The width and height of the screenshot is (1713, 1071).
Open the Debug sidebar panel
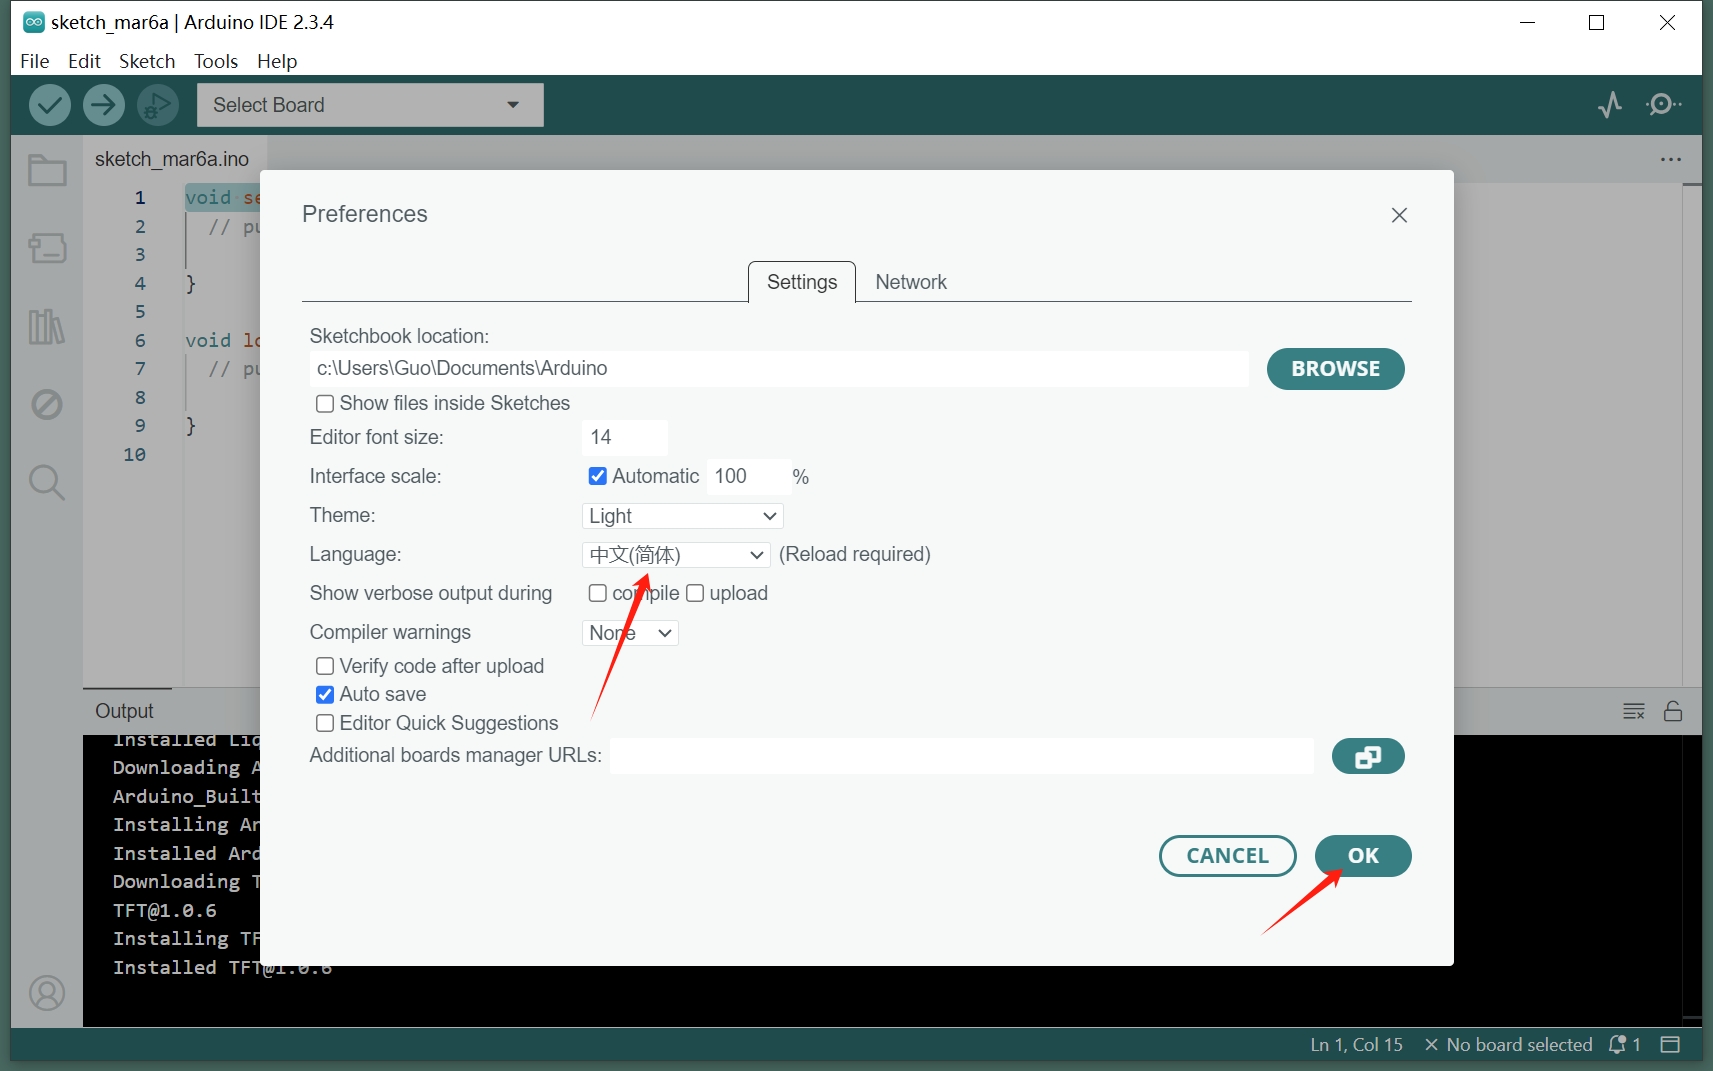tap(47, 404)
